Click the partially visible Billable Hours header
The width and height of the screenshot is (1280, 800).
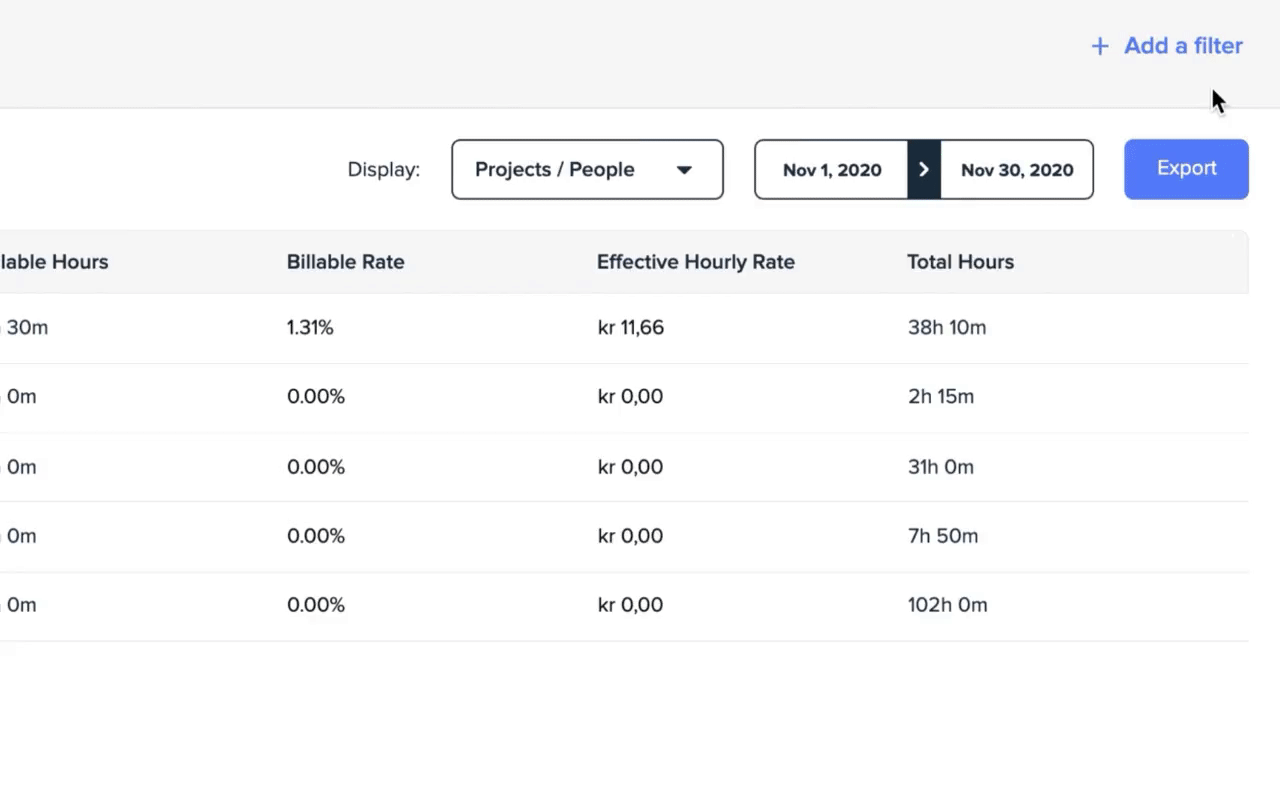[54, 262]
